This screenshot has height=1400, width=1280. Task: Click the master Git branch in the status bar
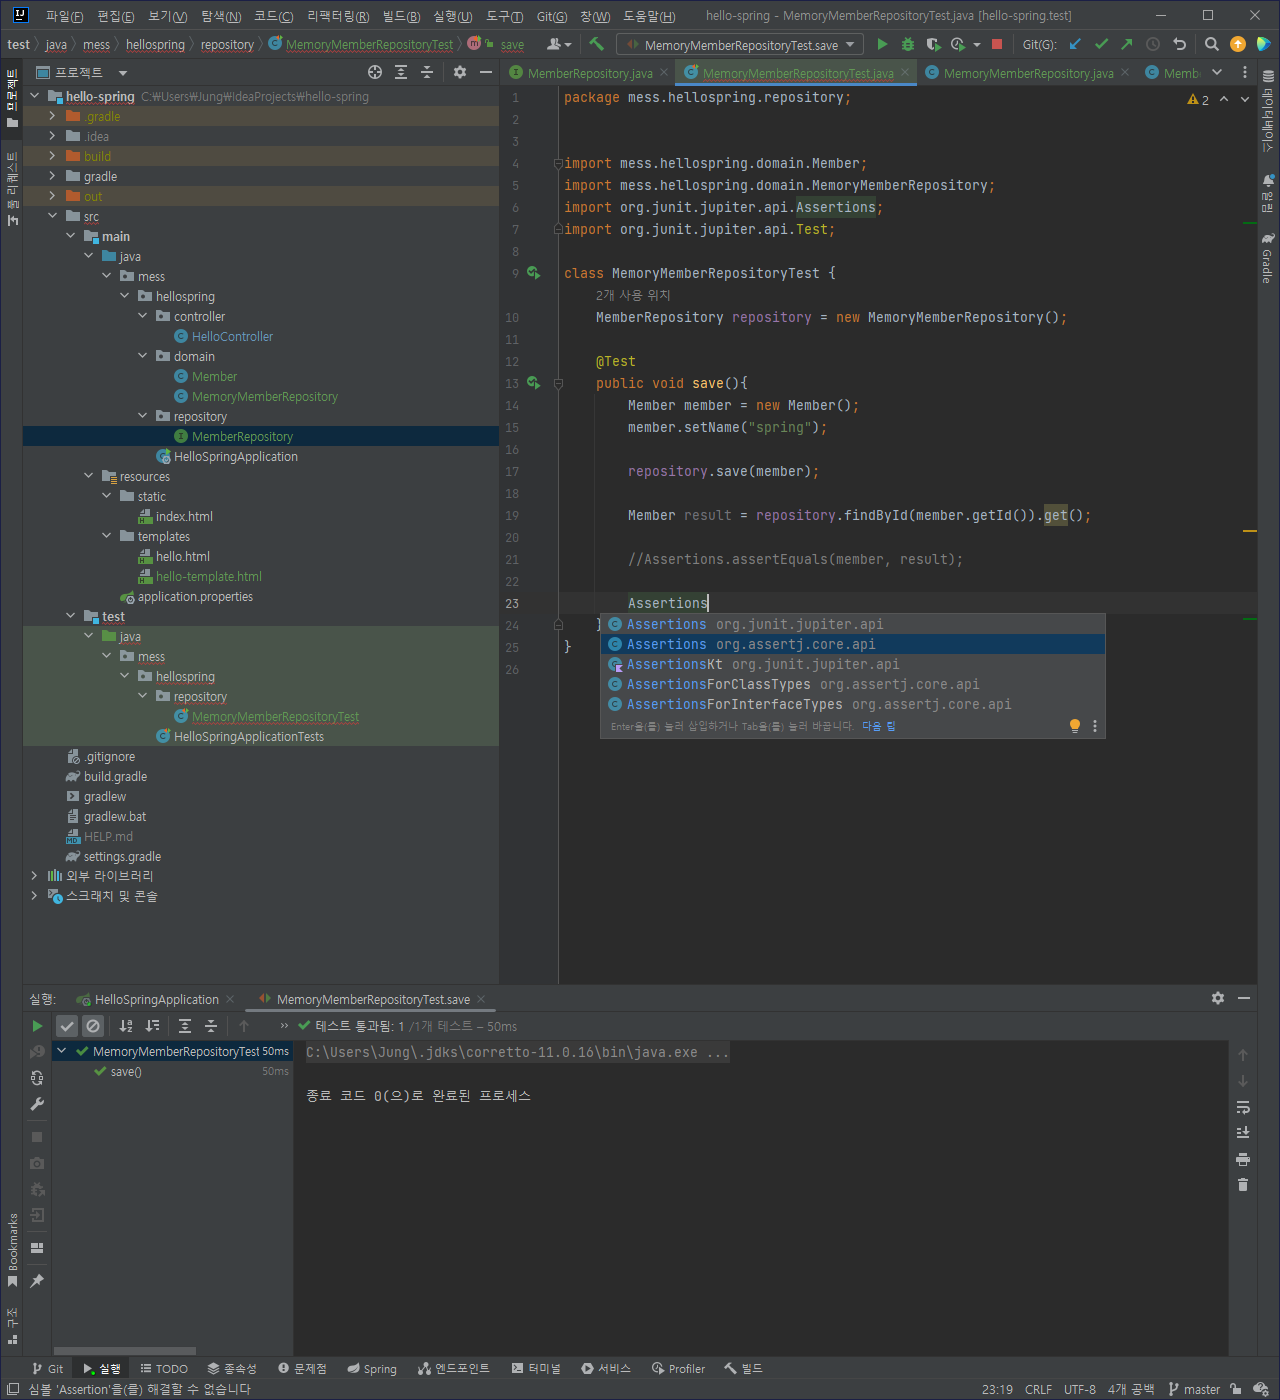[x=1195, y=1389]
